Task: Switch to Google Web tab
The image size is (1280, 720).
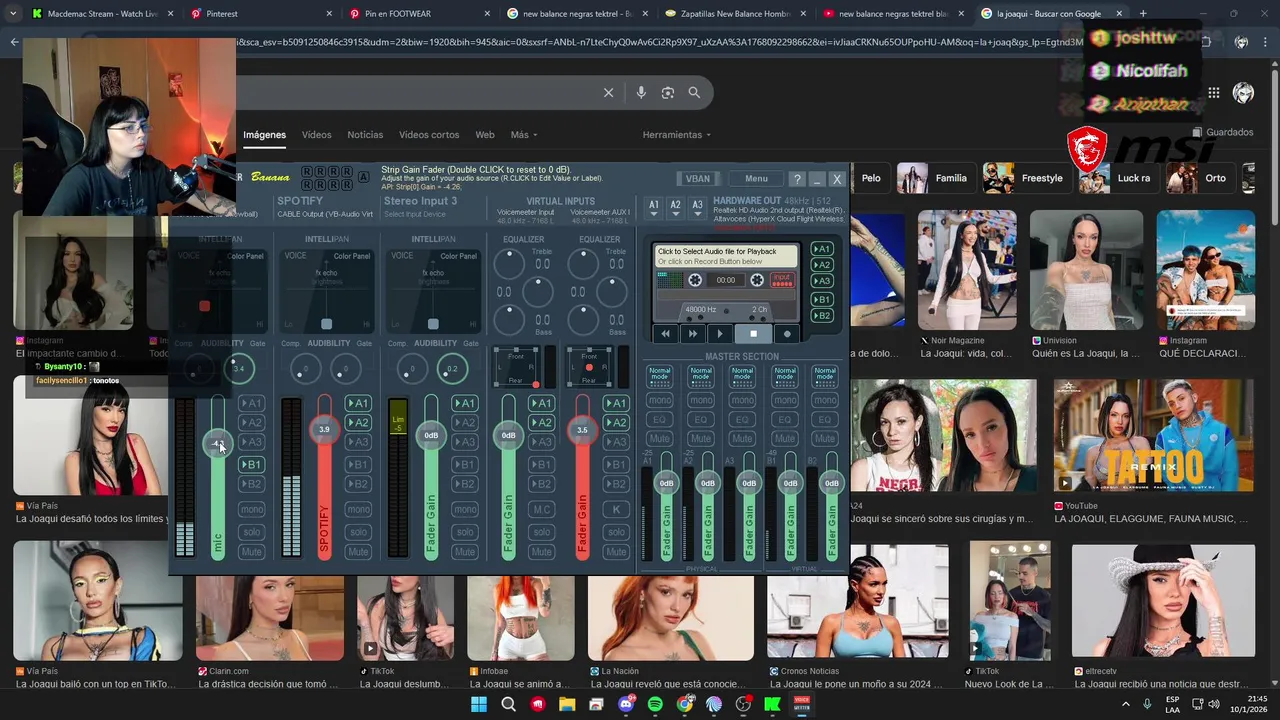Action: click(x=485, y=135)
